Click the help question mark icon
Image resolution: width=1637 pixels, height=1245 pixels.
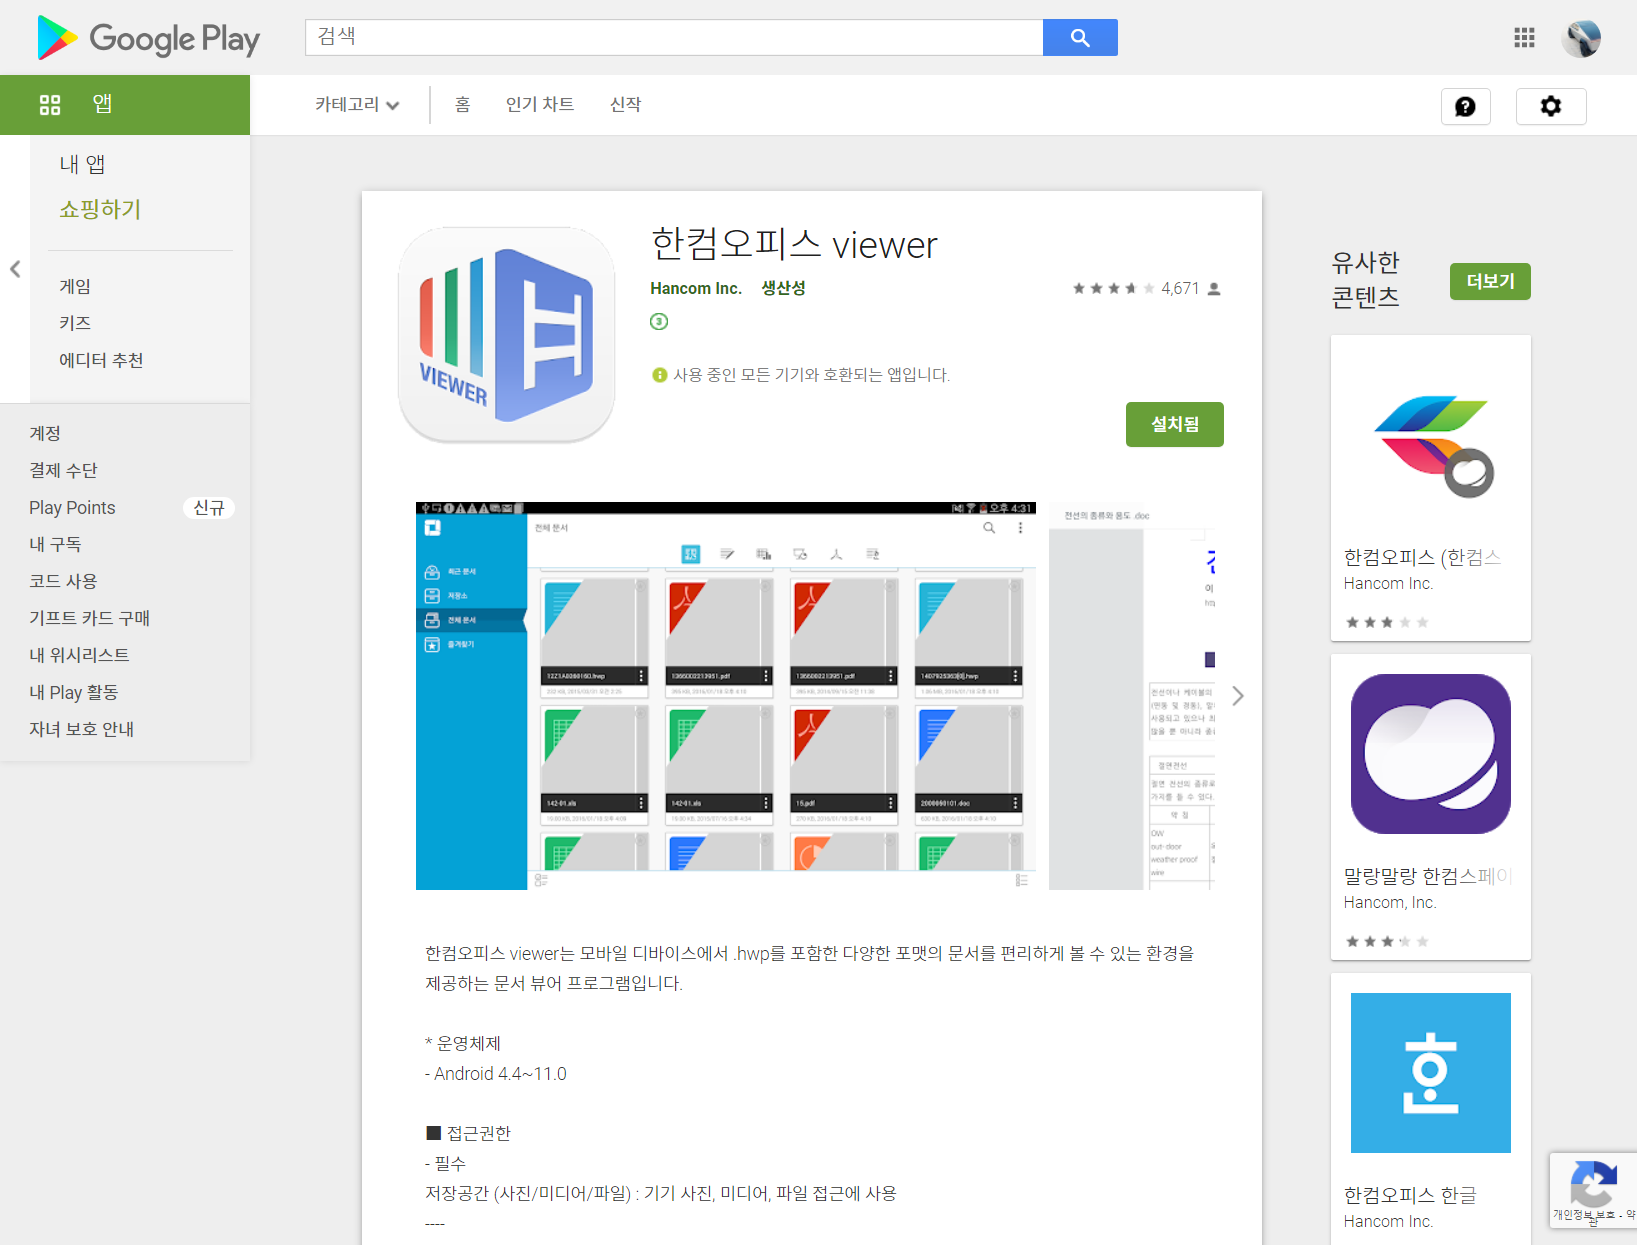[1465, 106]
